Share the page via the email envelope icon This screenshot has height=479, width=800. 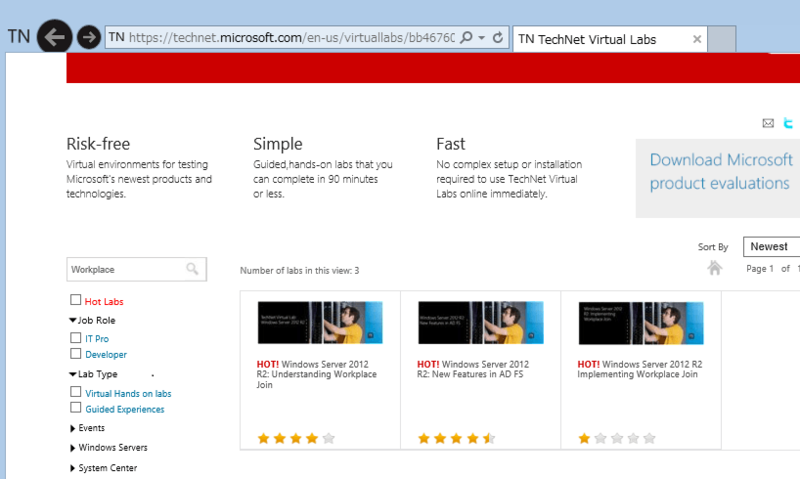tap(768, 123)
